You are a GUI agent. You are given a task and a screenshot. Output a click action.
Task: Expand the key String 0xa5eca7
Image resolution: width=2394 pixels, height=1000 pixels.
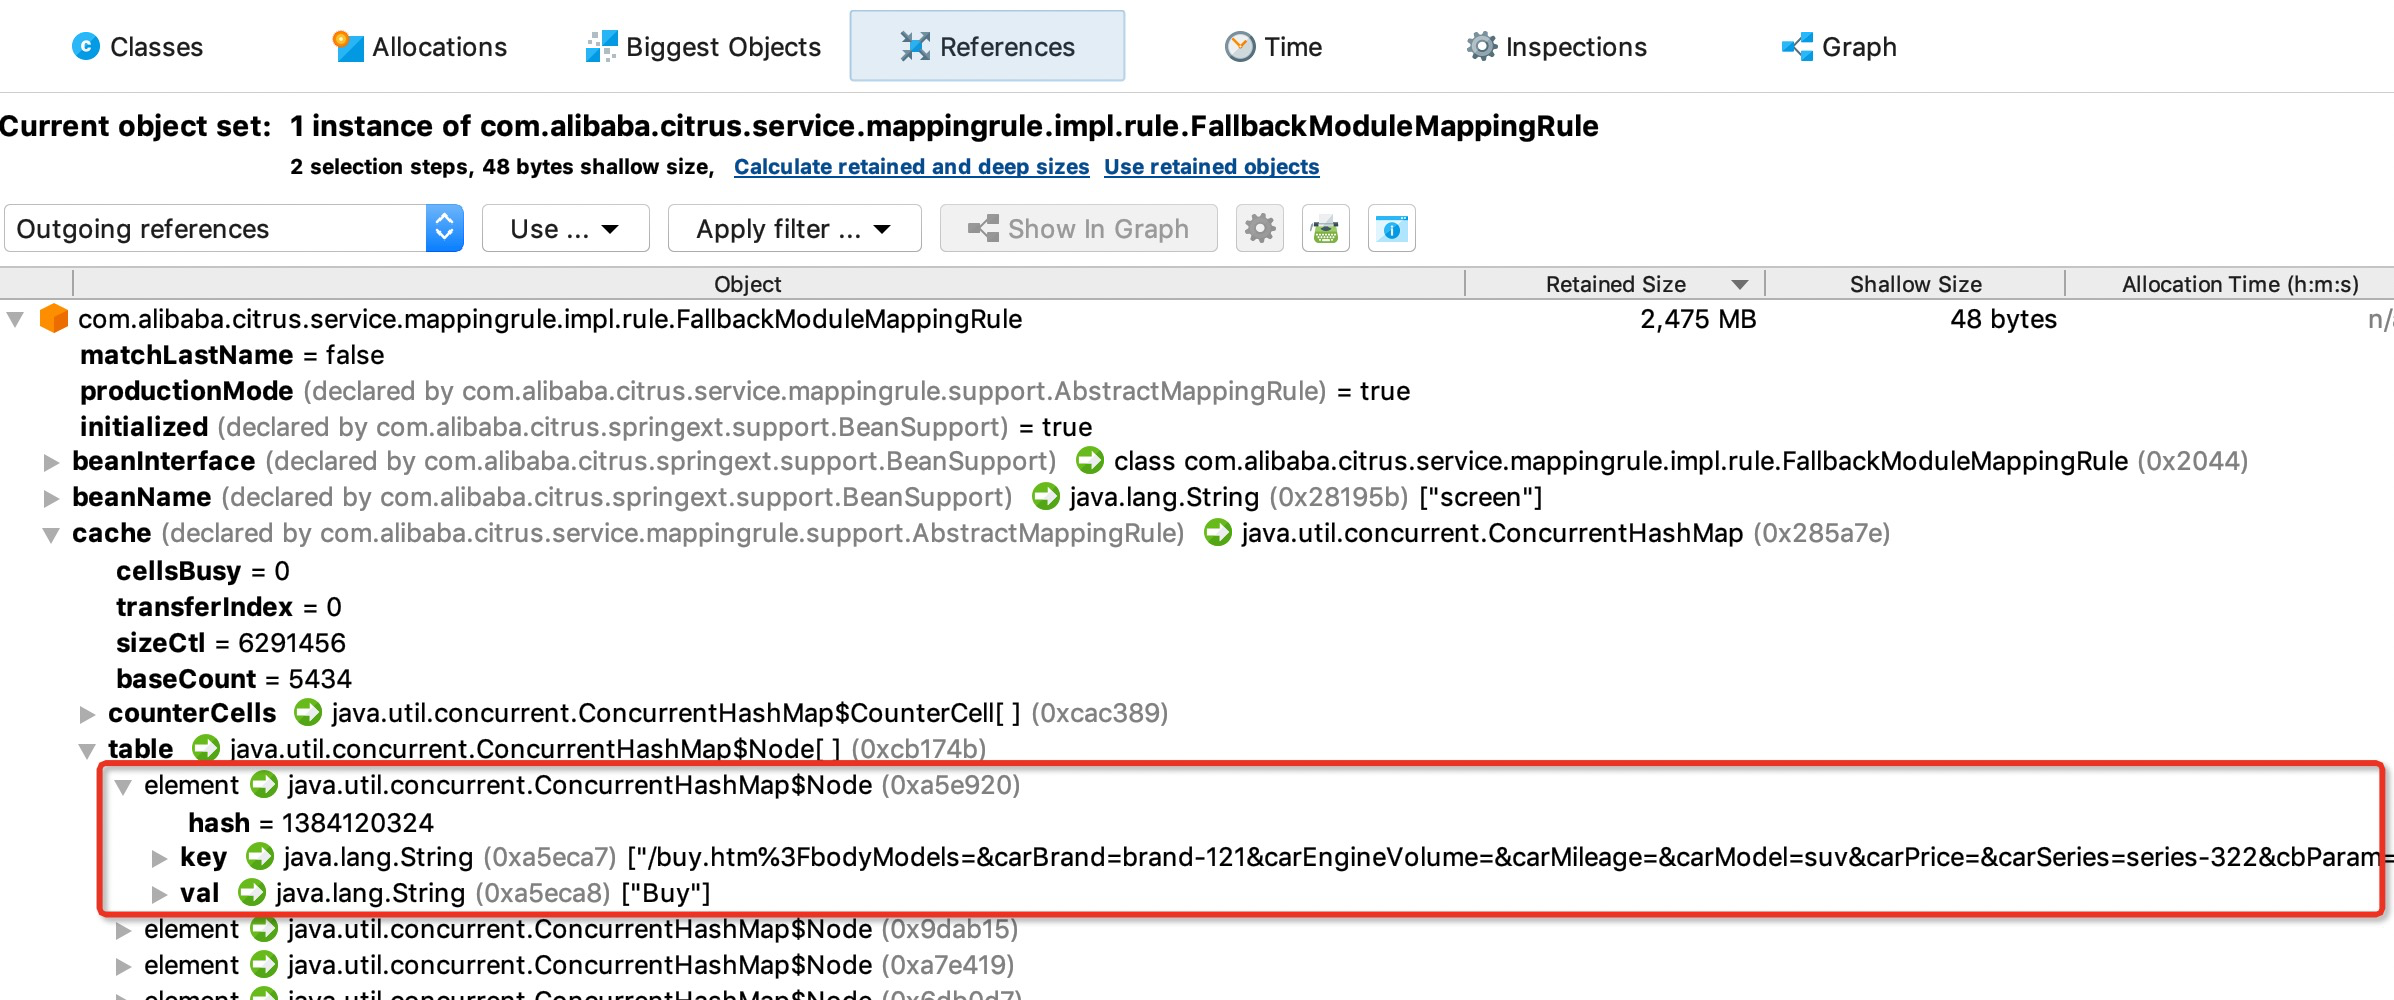(159, 858)
